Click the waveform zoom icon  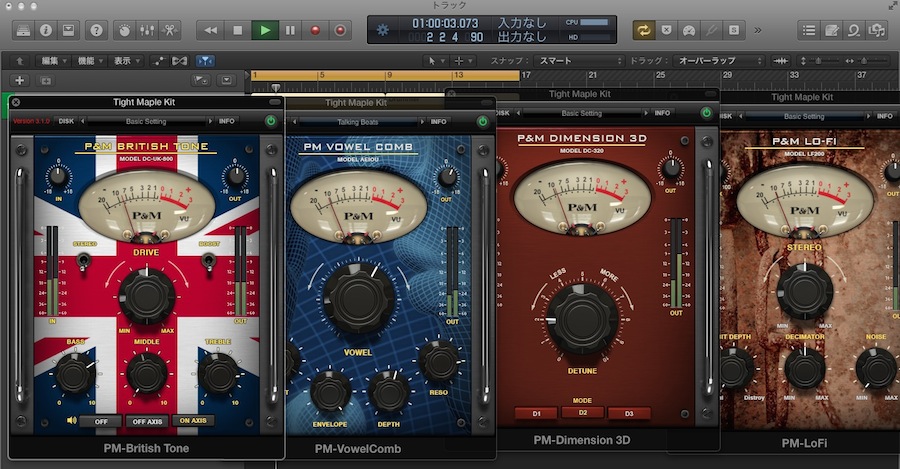point(780,60)
